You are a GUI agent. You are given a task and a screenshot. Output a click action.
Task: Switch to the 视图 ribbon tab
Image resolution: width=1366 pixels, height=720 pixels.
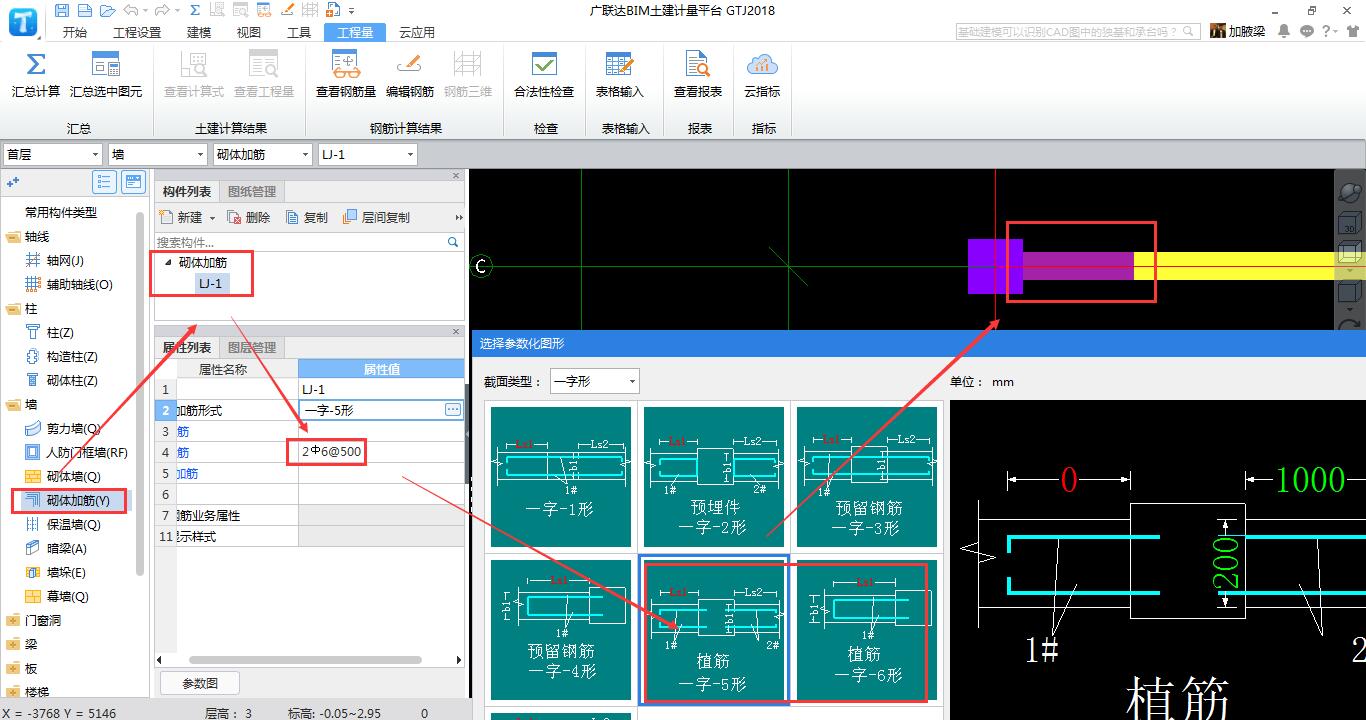(x=249, y=32)
